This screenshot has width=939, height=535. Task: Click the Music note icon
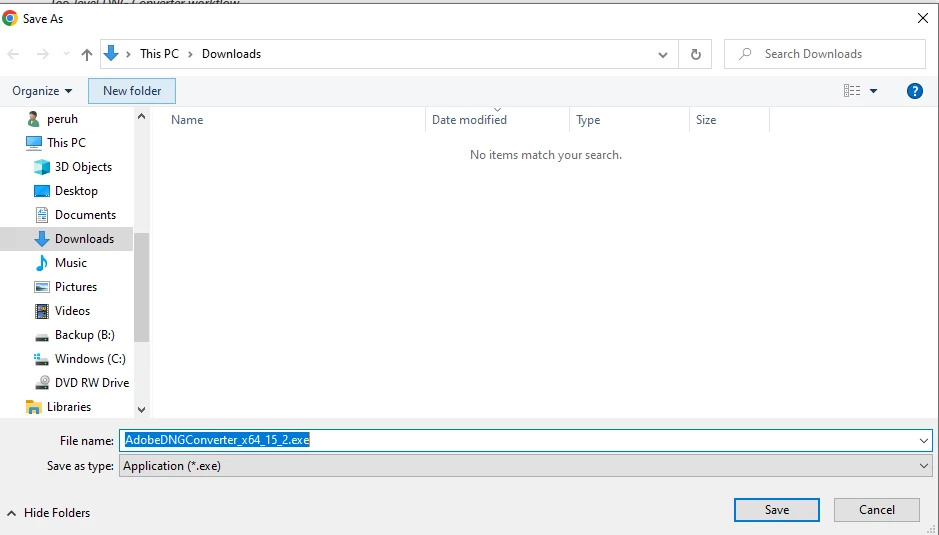42,262
